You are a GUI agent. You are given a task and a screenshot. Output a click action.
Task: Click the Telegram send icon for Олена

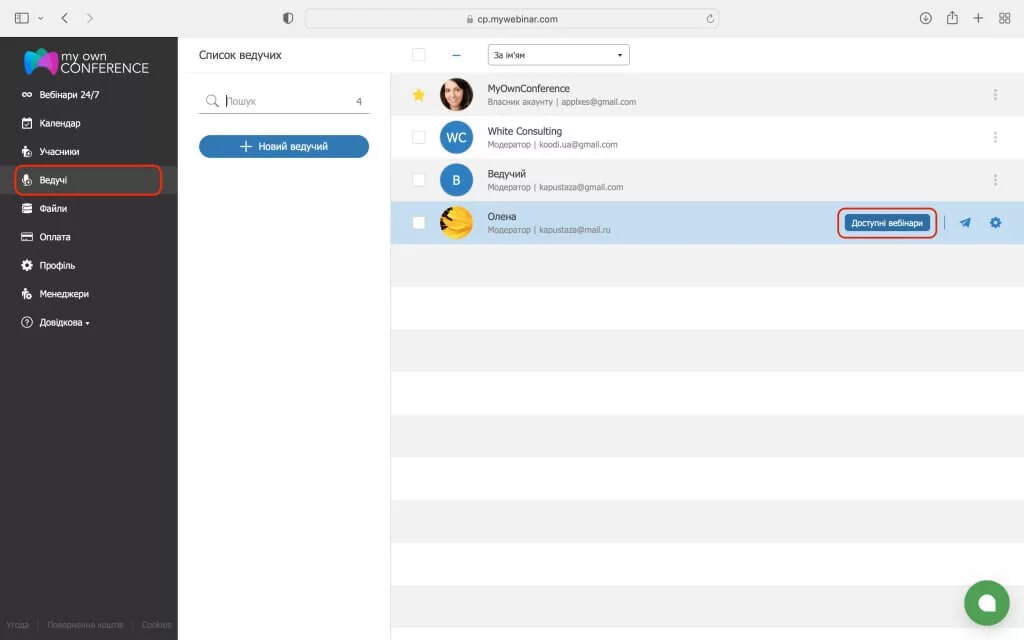(965, 223)
